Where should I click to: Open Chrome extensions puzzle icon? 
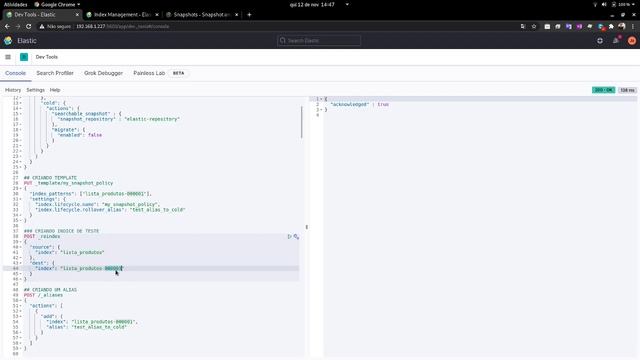611,27
